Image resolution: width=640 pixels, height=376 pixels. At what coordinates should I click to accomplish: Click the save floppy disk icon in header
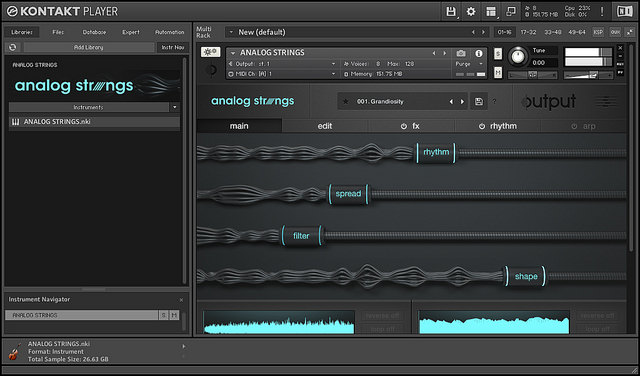451,11
